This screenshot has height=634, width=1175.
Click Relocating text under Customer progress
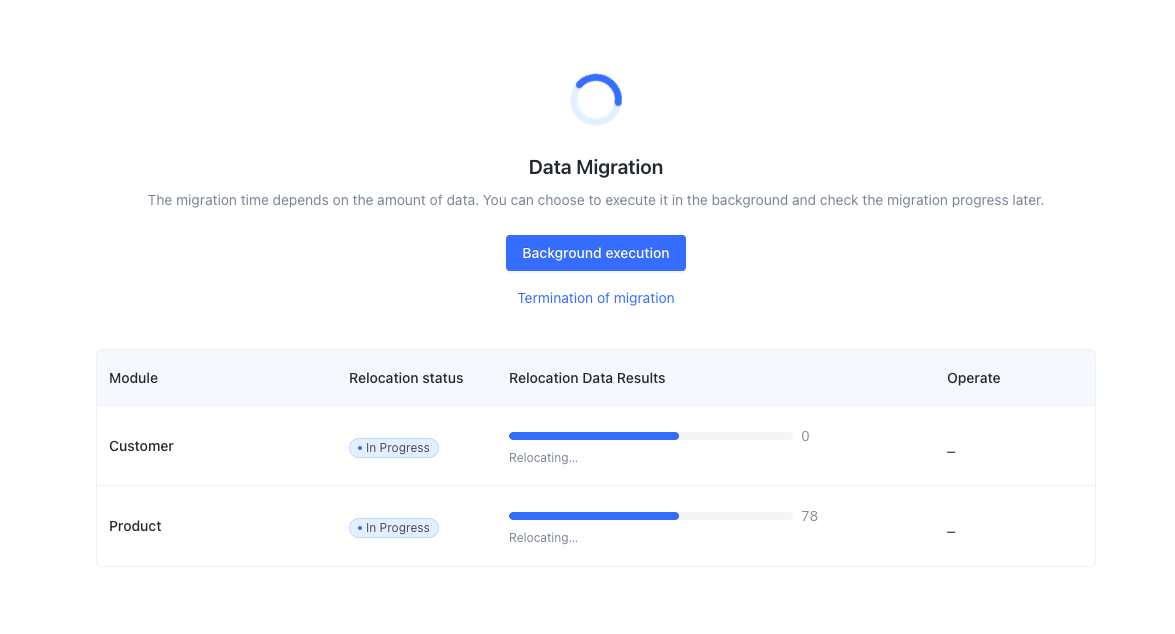click(543, 458)
